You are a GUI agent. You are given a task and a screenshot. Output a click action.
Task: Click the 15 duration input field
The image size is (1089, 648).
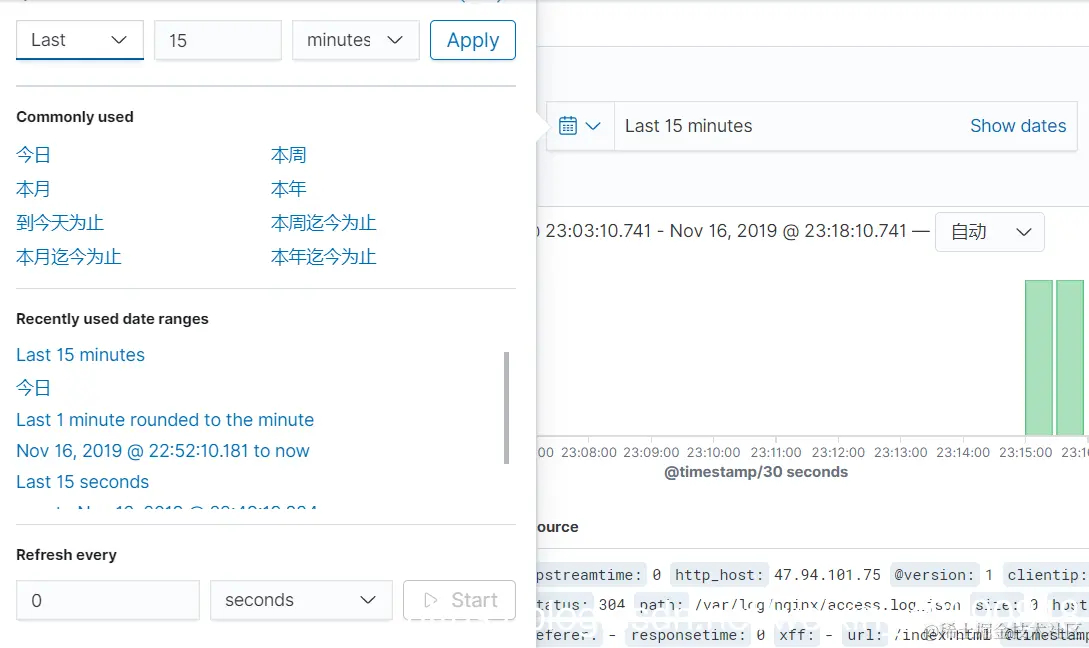(217, 40)
